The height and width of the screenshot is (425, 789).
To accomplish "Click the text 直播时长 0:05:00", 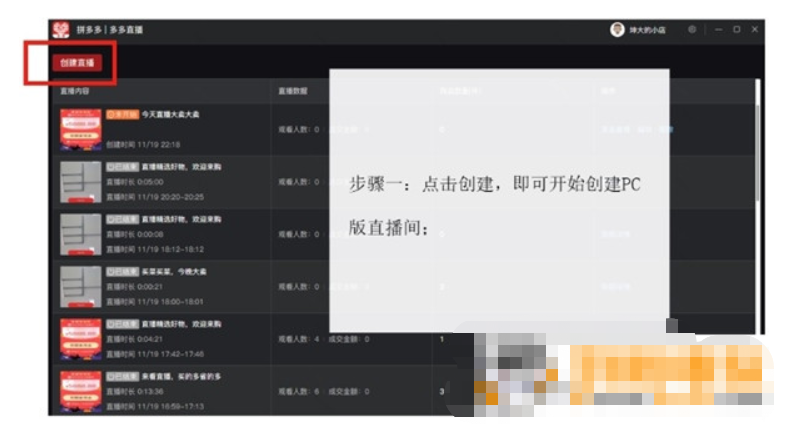I will tap(135, 182).
